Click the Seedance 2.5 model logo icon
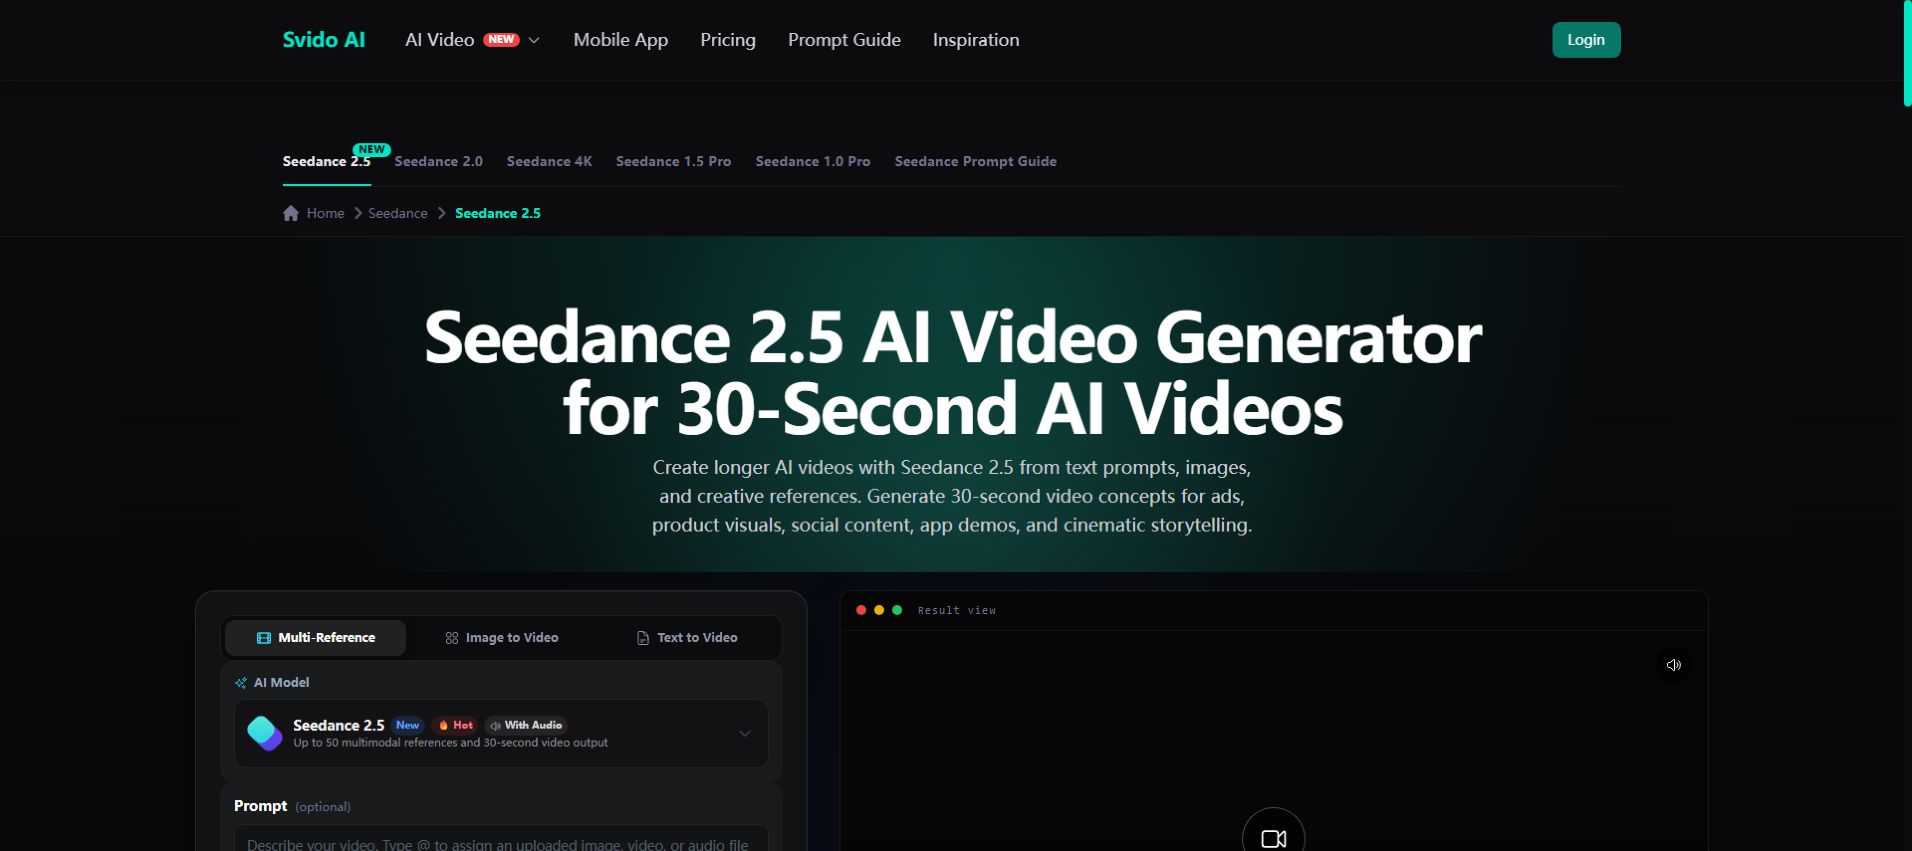This screenshot has width=1912, height=851. (x=265, y=733)
